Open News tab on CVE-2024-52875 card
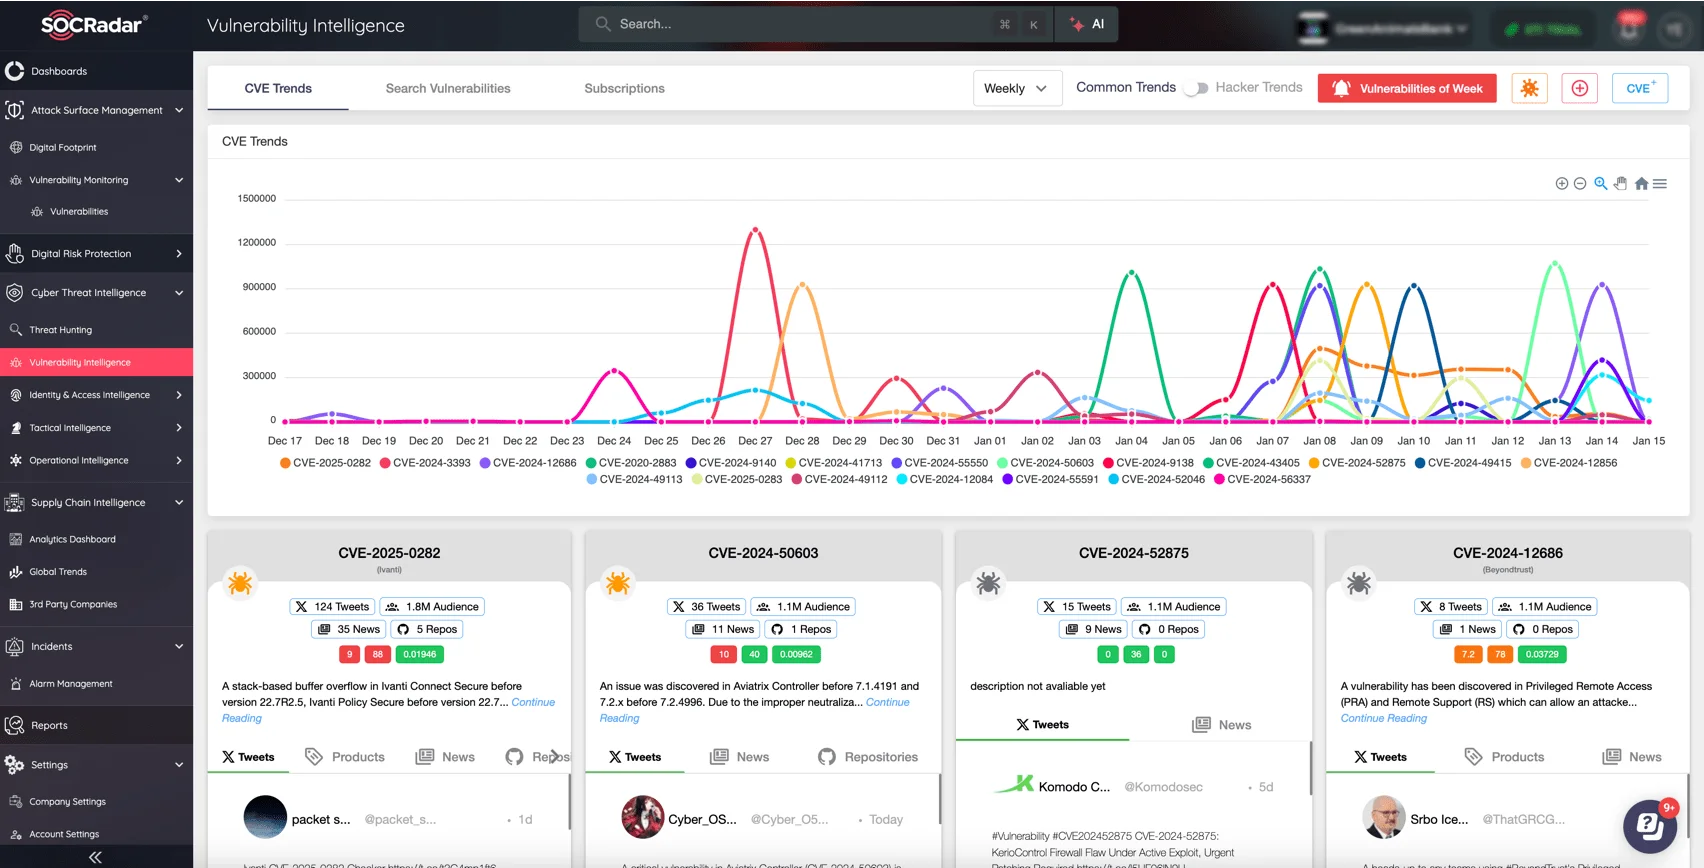 click(1221, 725)
